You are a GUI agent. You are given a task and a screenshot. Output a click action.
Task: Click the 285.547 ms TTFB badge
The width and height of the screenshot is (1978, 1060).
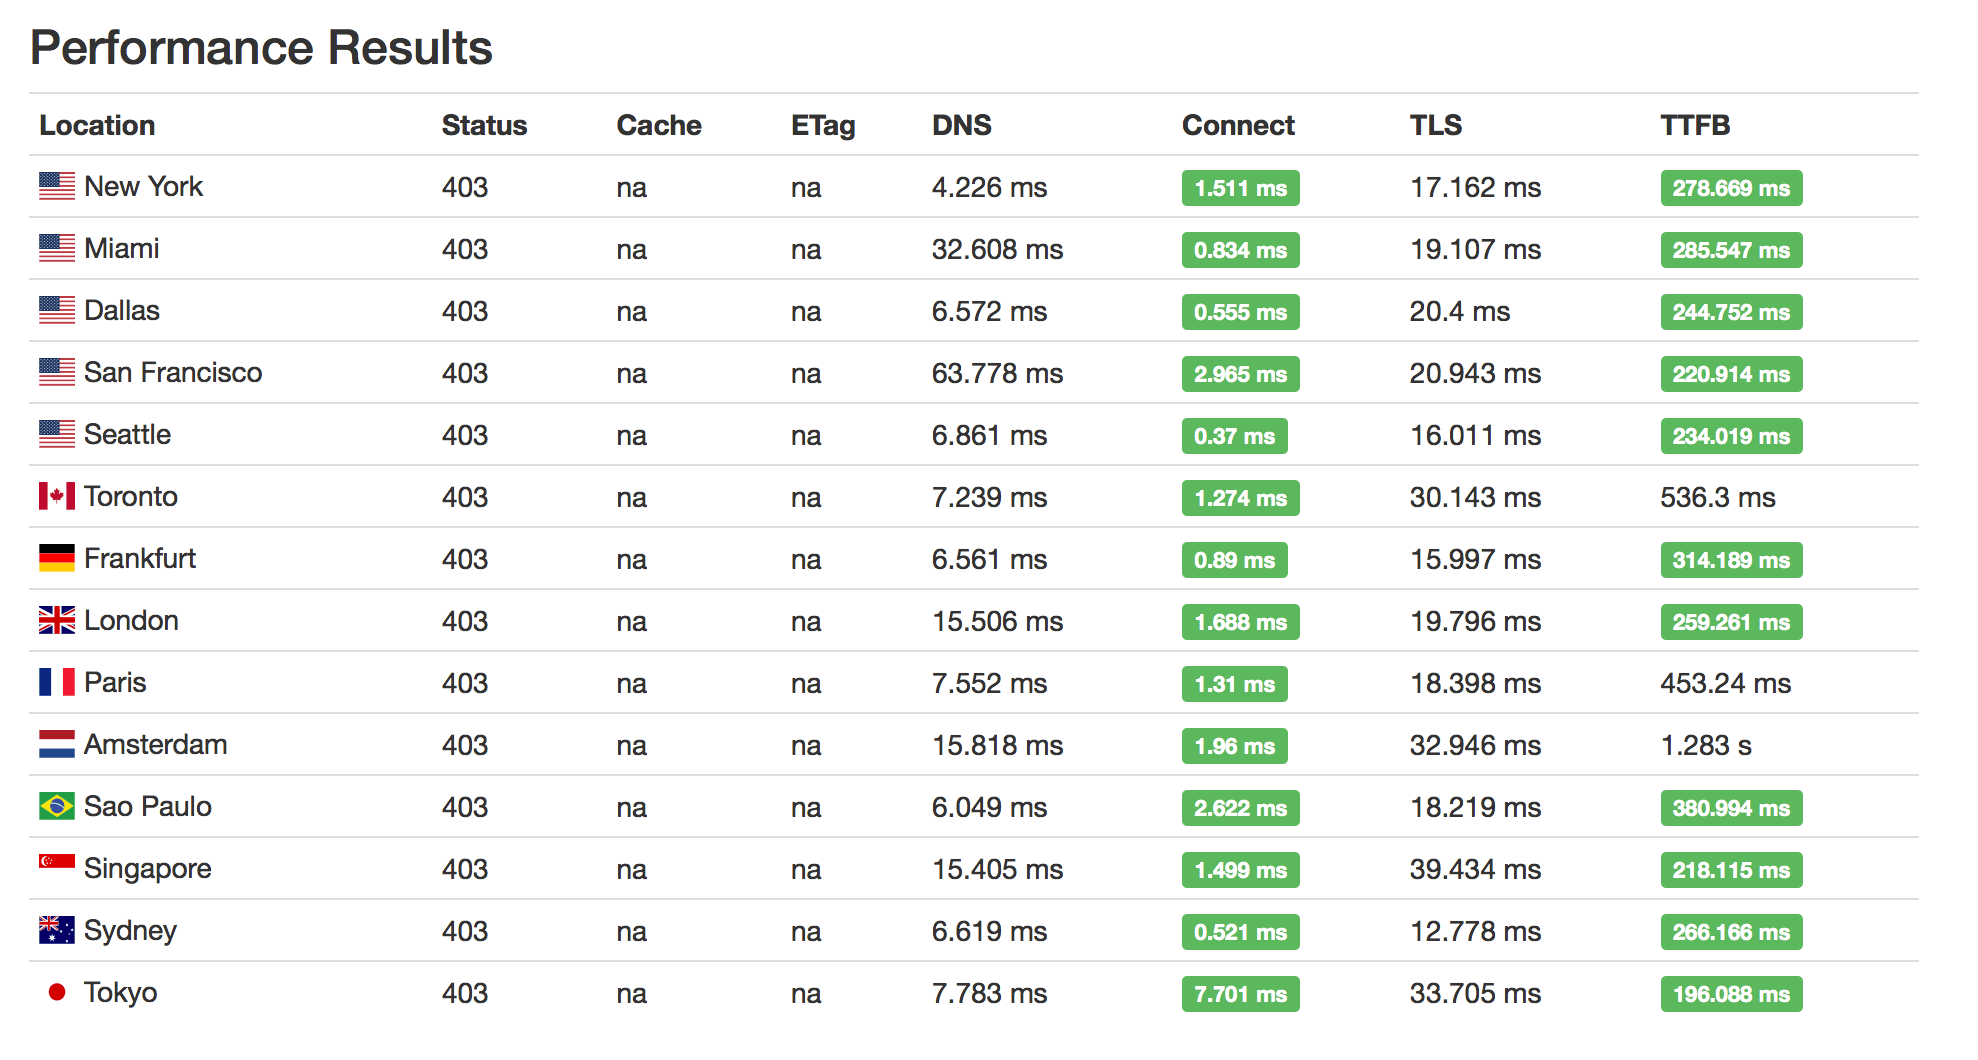[x=1731, y=250]
